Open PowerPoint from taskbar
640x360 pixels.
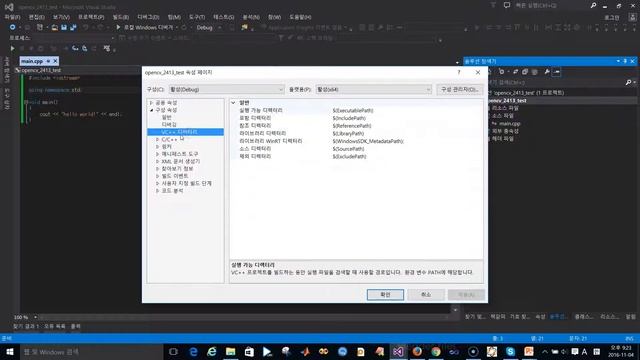(x=529, y=351)
